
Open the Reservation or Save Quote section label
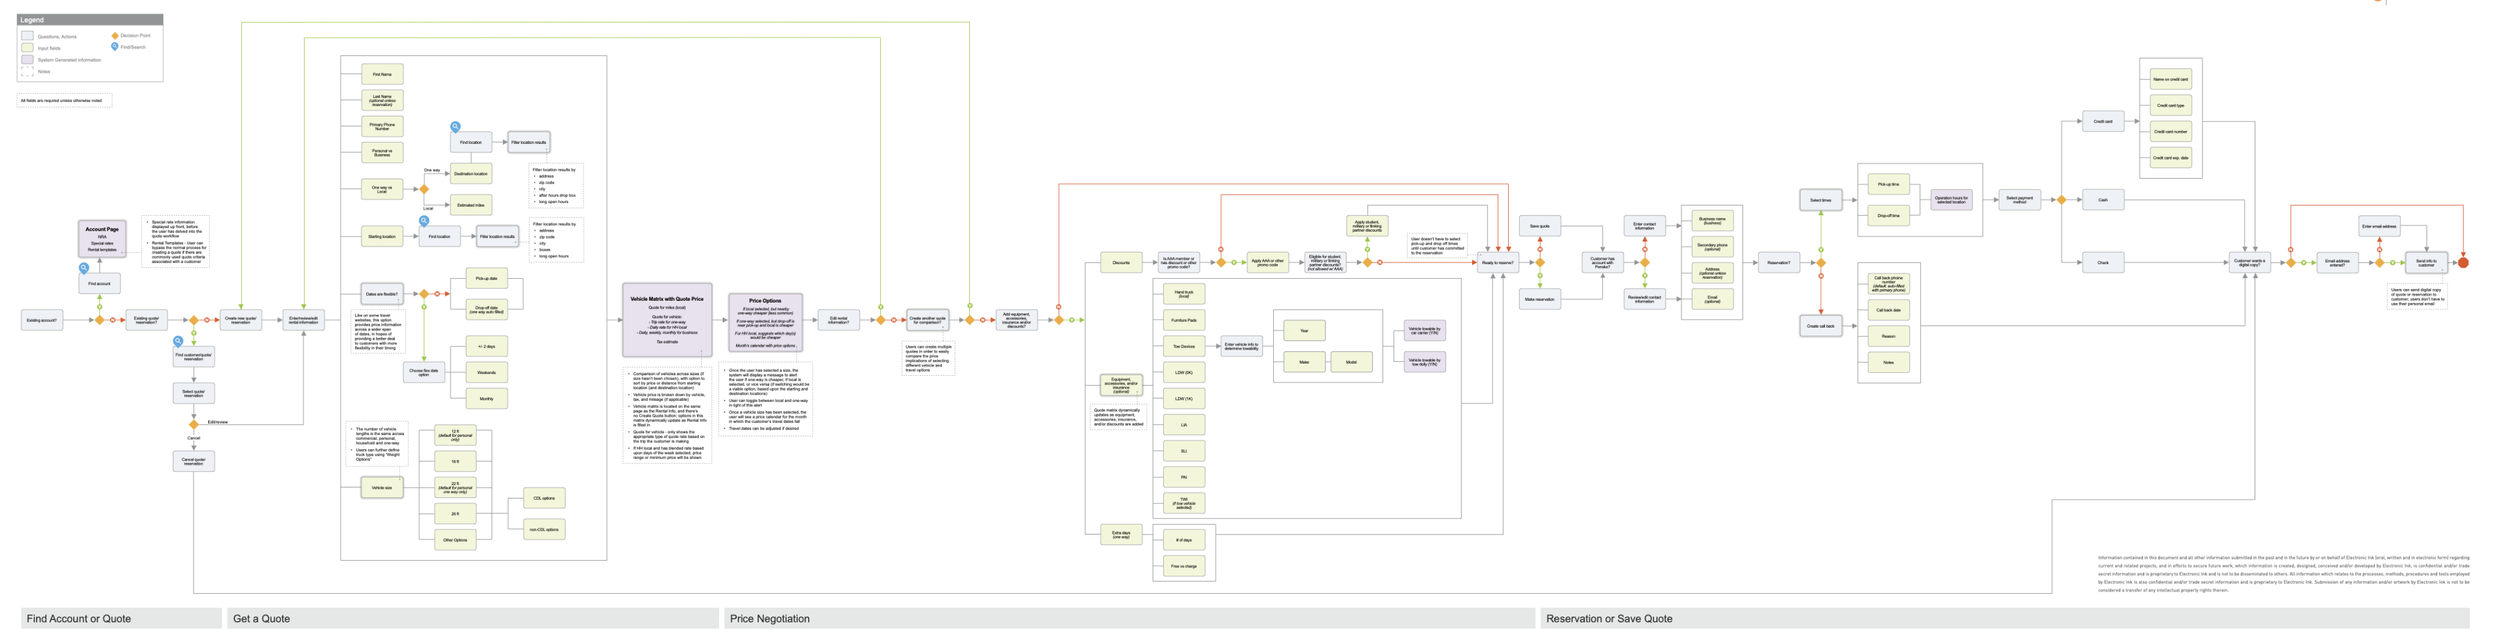tap(2005, 619)
